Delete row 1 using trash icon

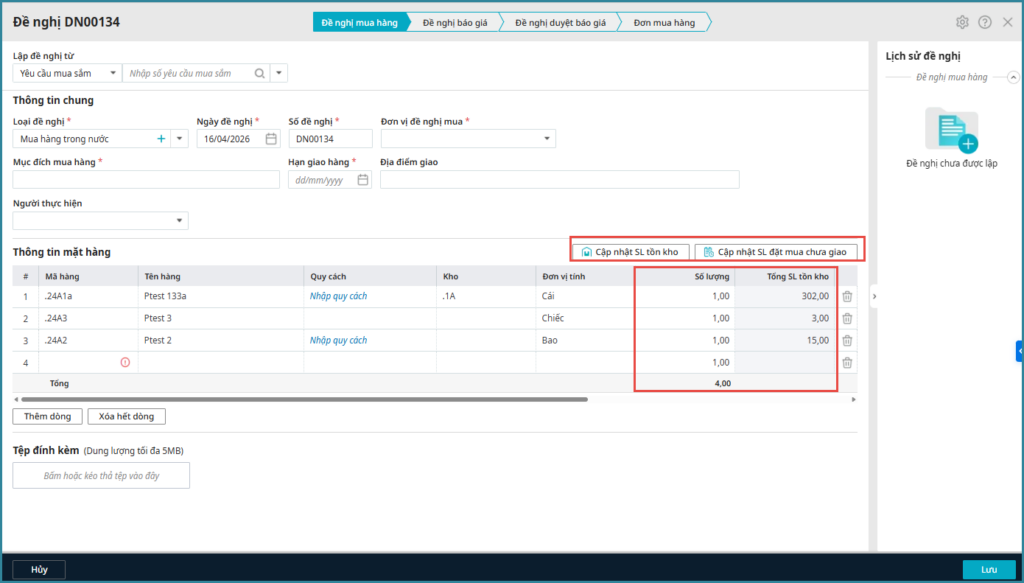tap(847, 297)
